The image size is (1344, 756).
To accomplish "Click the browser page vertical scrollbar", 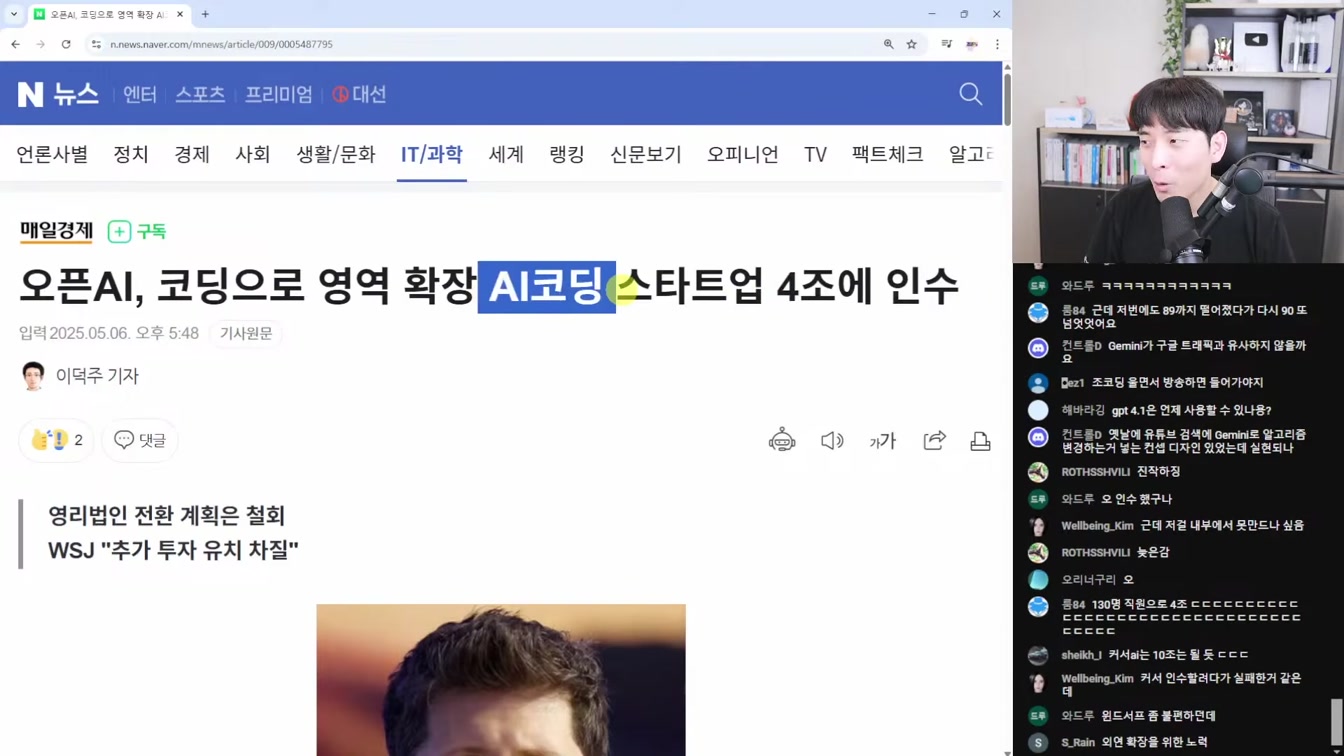I will [x=1007, y=98].
